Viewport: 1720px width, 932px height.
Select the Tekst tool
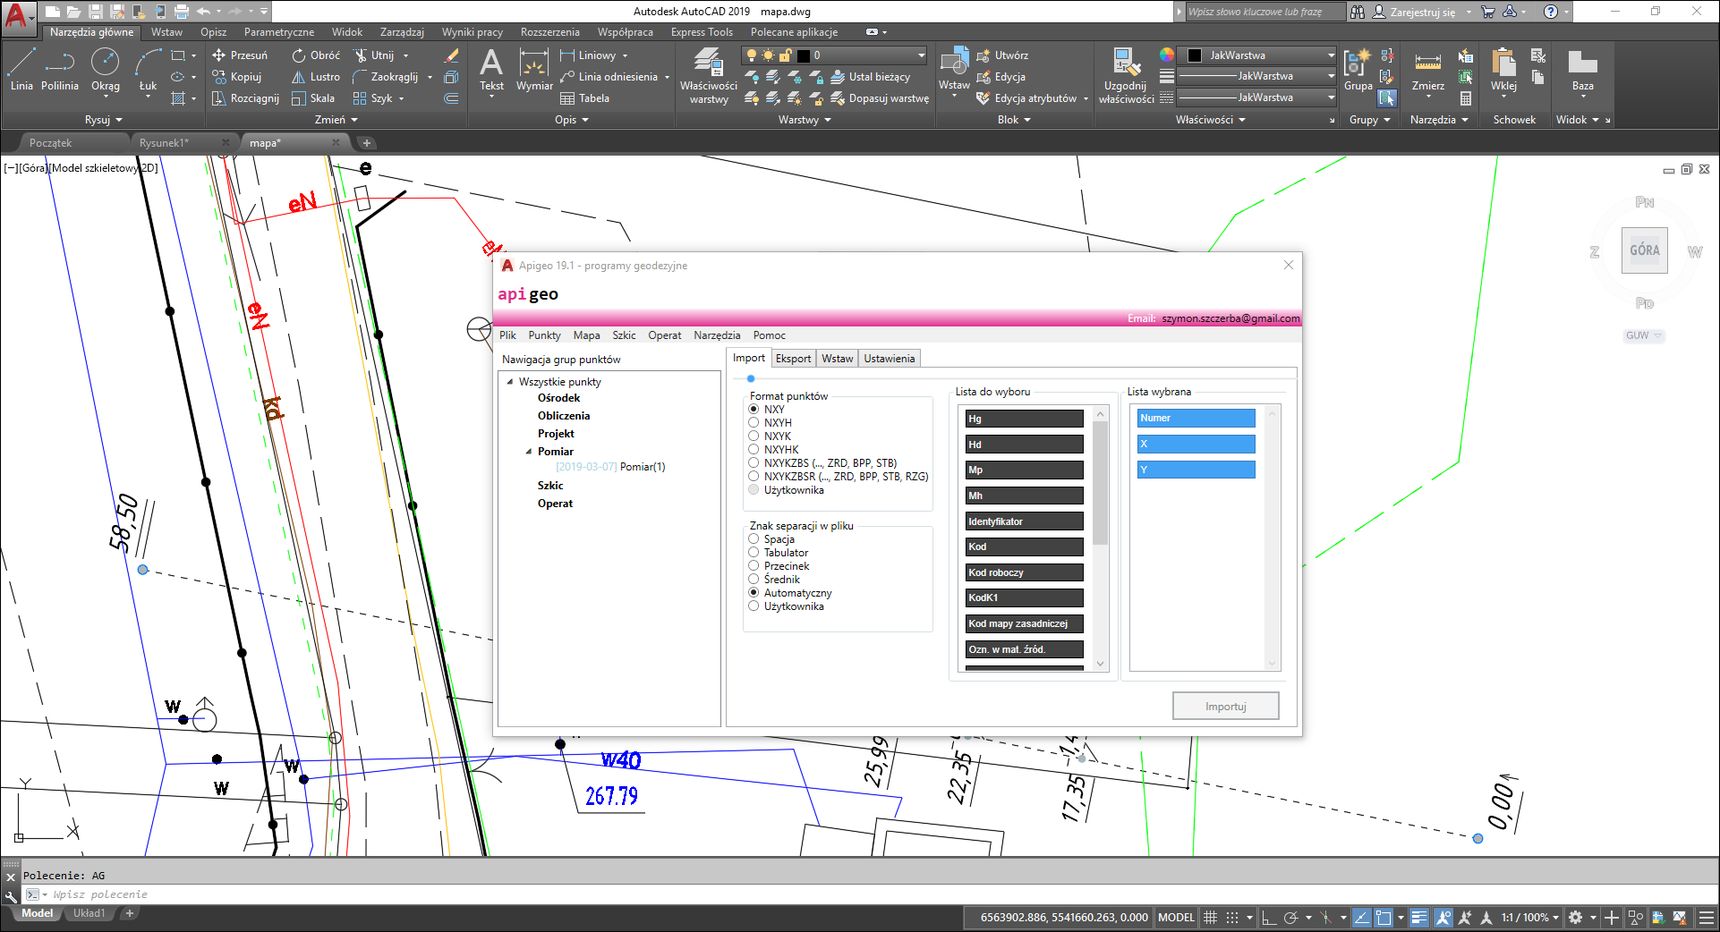[x=491, y=69]
